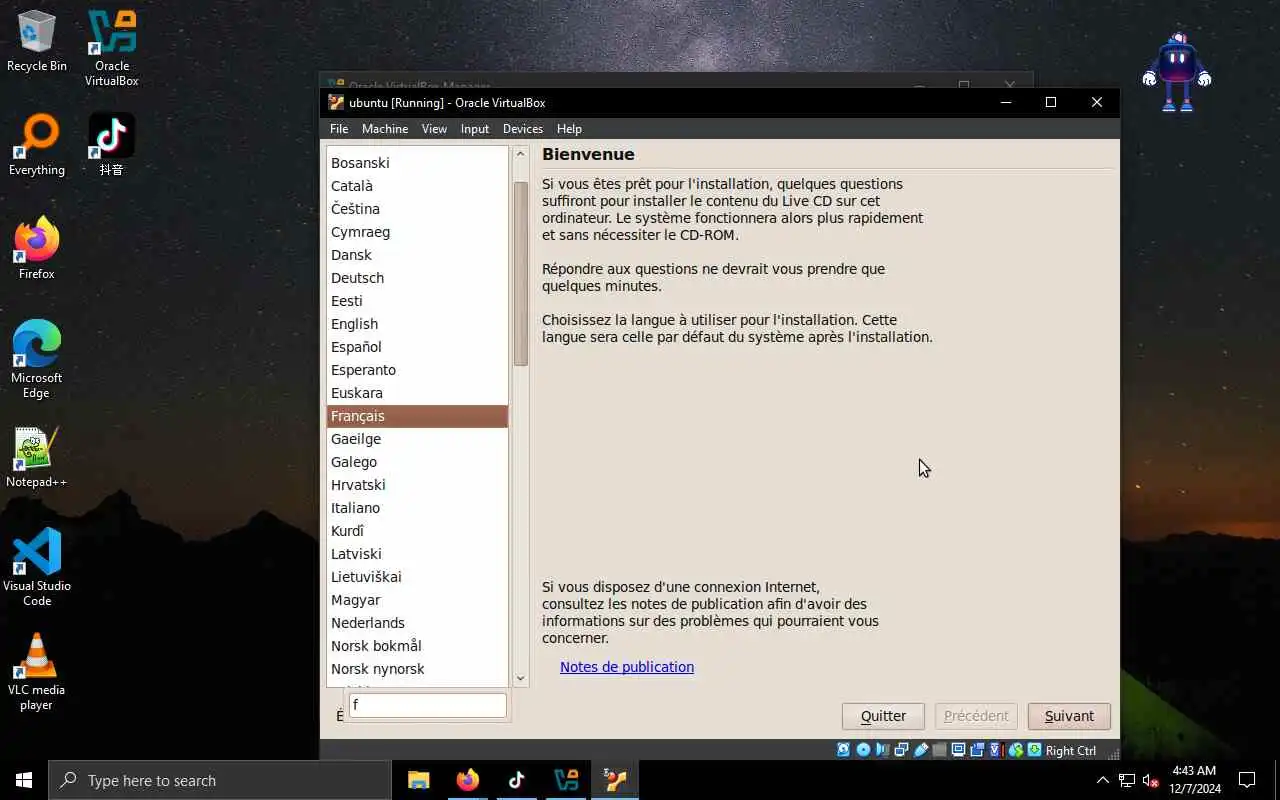
Task: Click the language list scroll-up arrow
Action: [520, 154]
